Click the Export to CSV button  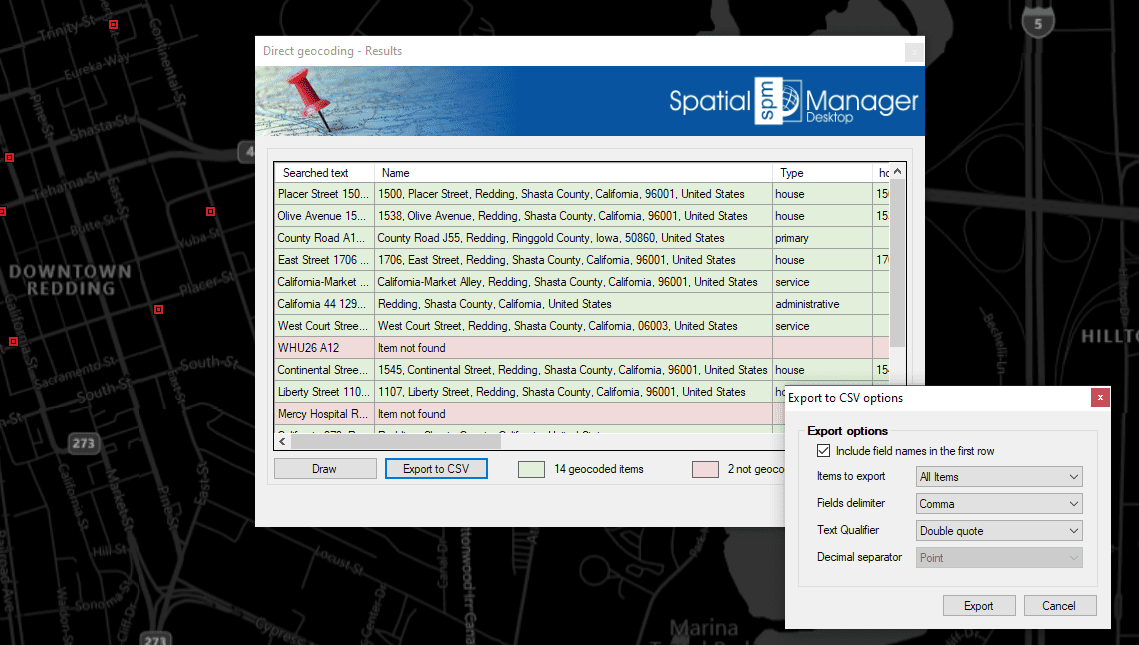coord(436,468)
